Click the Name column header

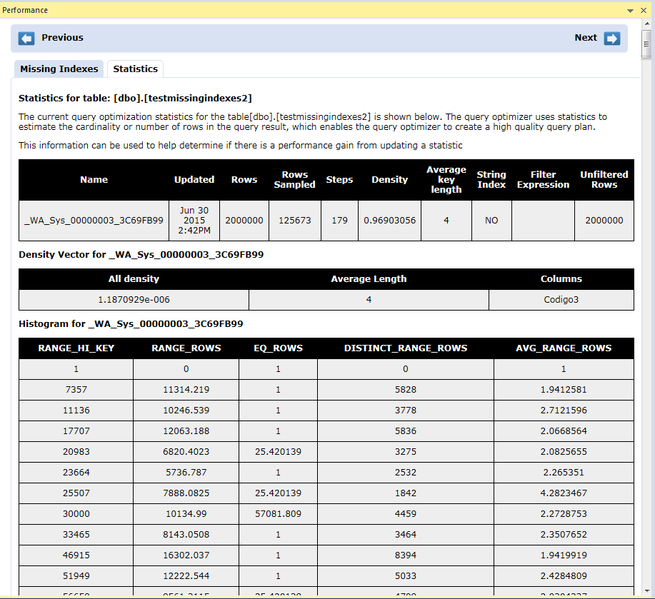[x=94, y=180]
